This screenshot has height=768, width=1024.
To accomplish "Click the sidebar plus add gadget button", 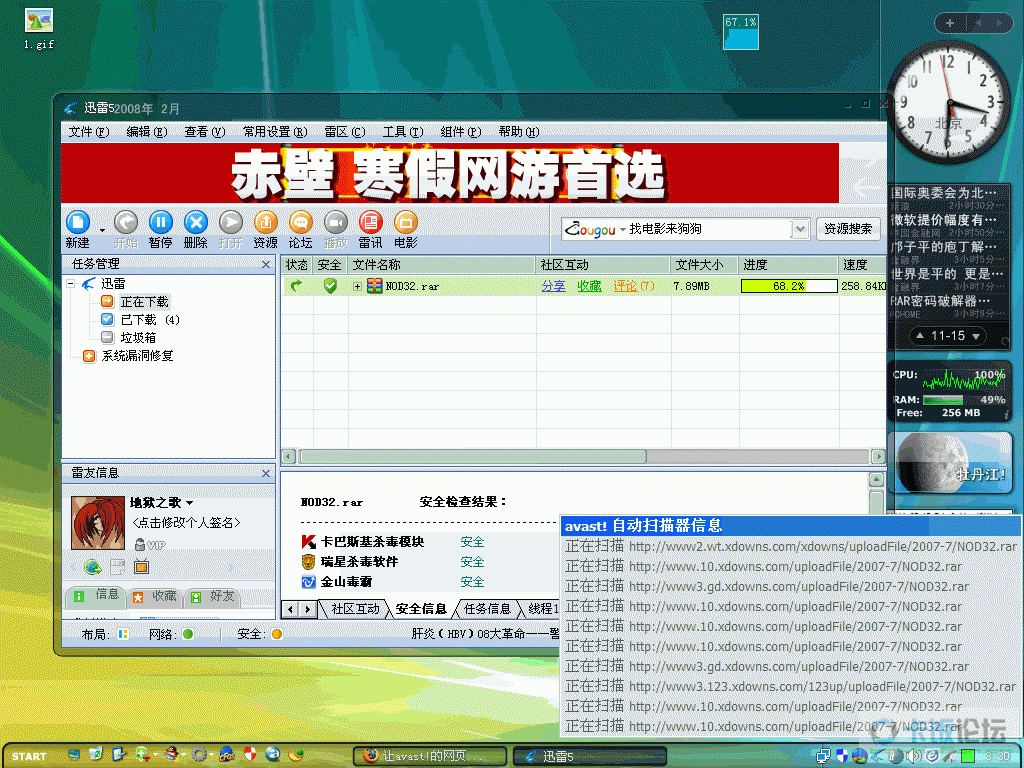I will click(x=950, y=23).
